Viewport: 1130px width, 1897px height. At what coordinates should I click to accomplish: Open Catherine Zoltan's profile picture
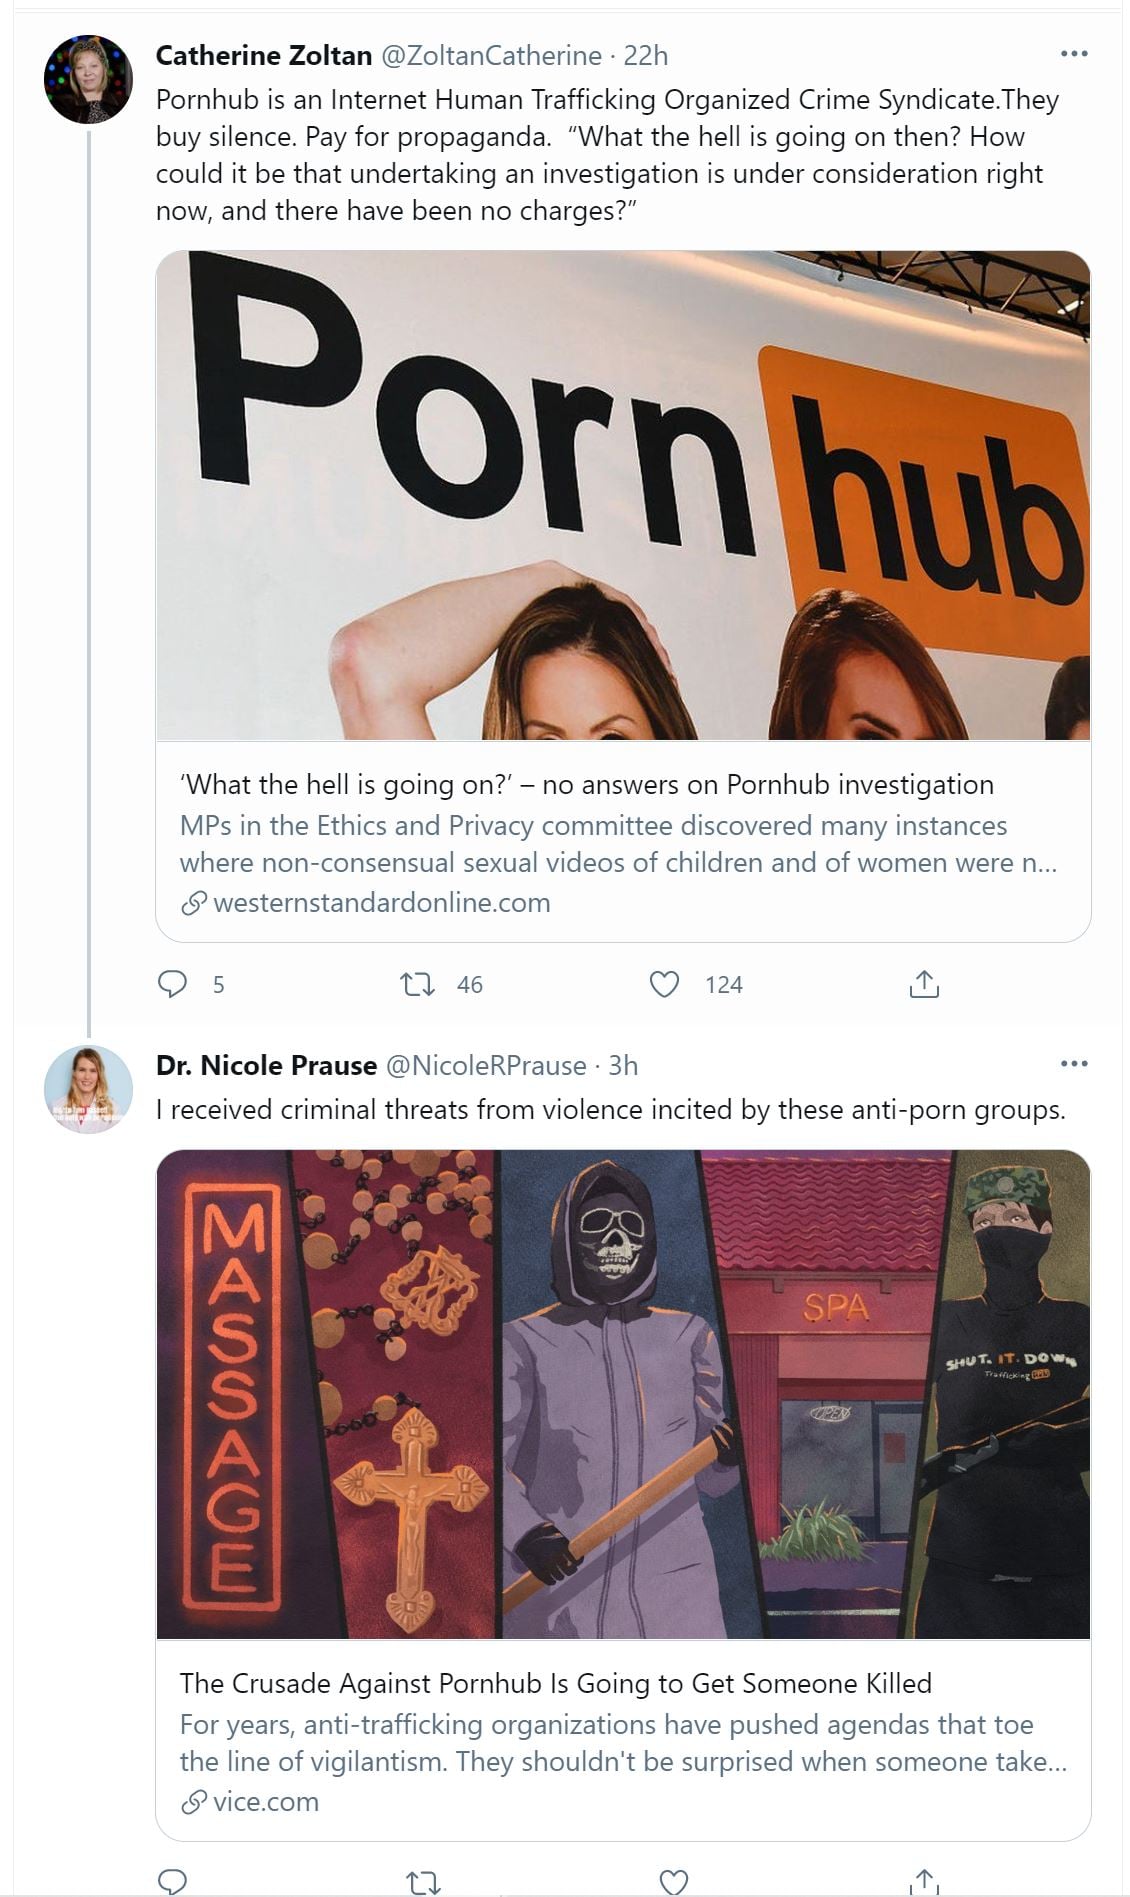click(x=88, y=79)
